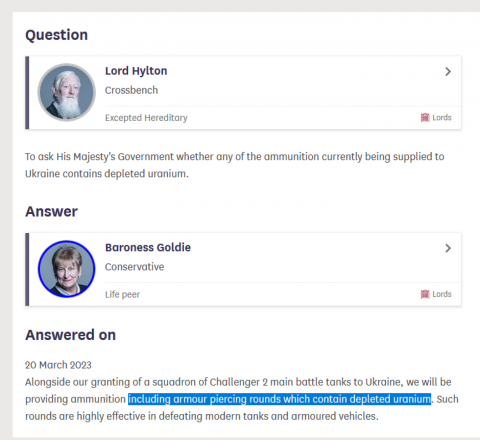This screenshot has width=480, height=440.
Task: Open the Baroness Goldie name link
Action: 148,248
